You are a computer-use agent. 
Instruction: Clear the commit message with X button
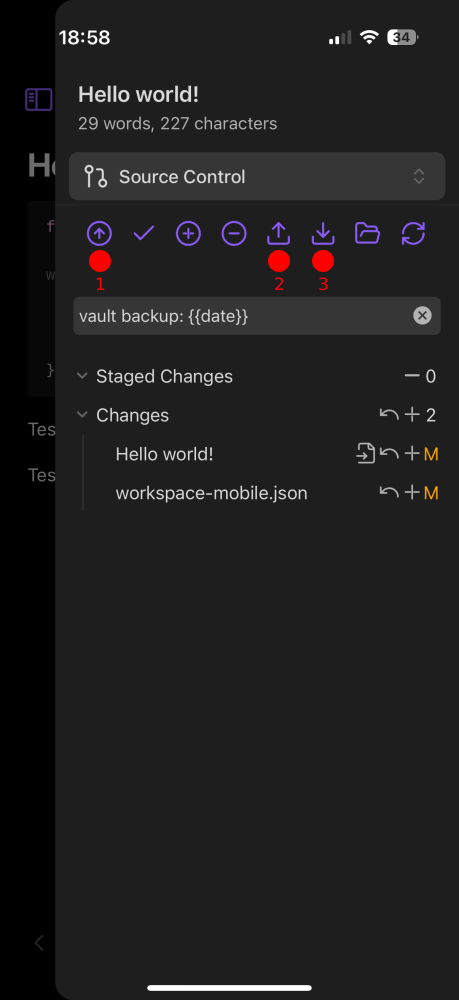(x=422, y=316)
